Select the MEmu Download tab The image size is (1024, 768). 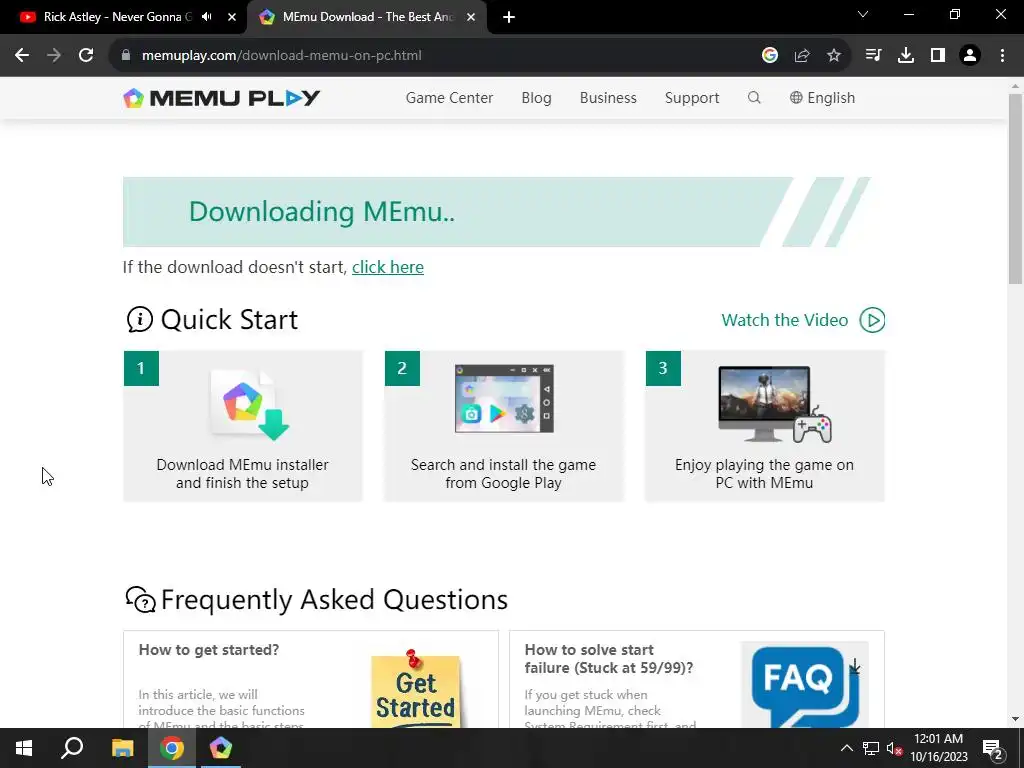[x=368, y=17]
